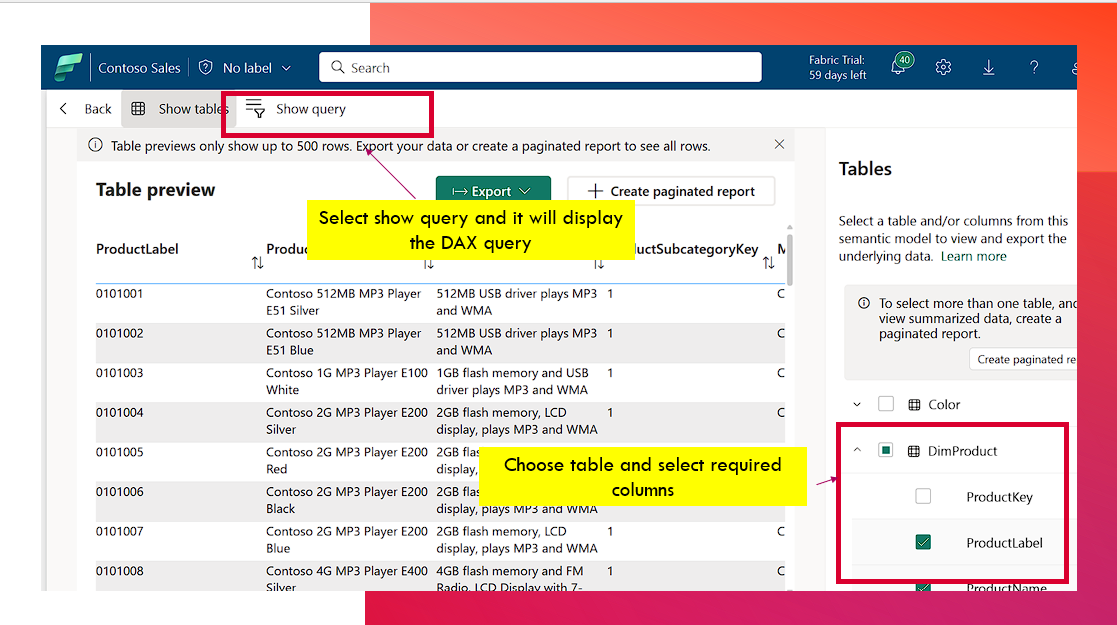Viewport: 1117px width, 625px height.
Task: Check the Color table checkbox
Action: coord(885,405)
